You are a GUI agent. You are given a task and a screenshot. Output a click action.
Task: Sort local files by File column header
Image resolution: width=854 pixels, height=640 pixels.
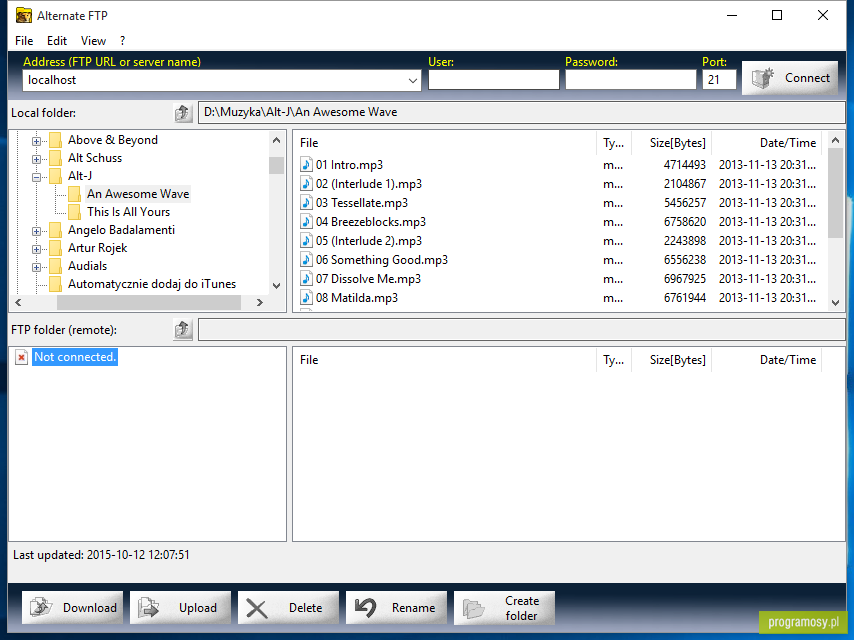[444, 143]
